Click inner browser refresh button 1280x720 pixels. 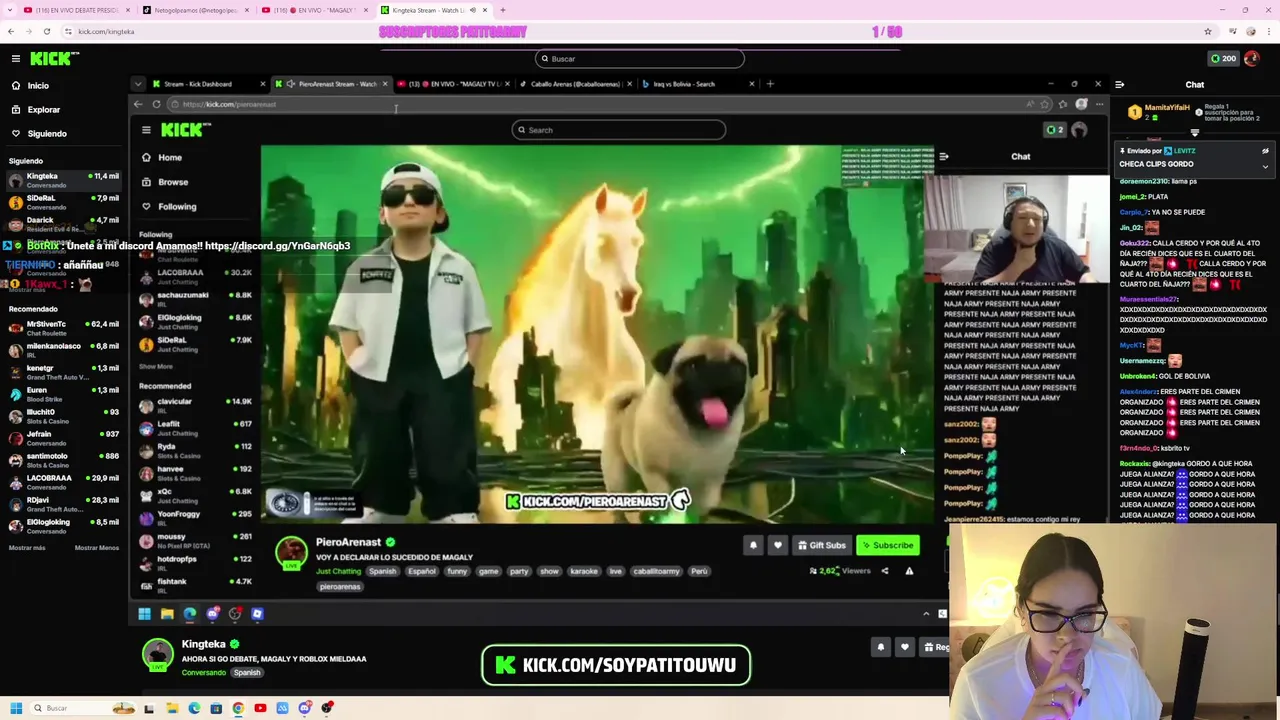[x=156, y=104]
